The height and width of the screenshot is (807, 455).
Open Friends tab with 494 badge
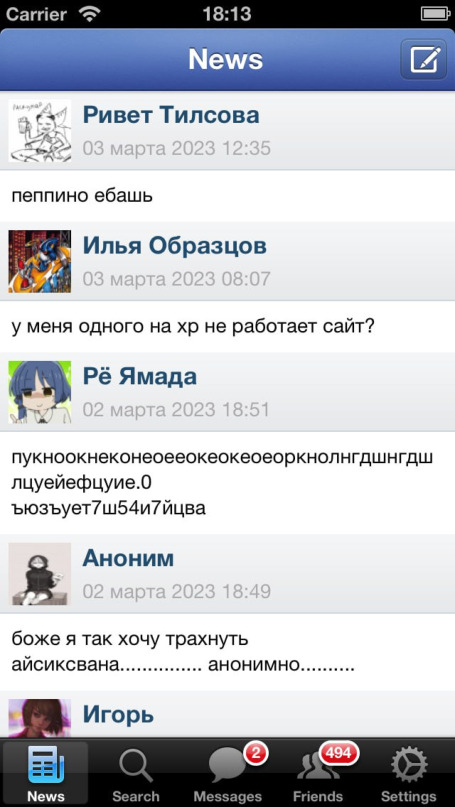coord(318,772)
